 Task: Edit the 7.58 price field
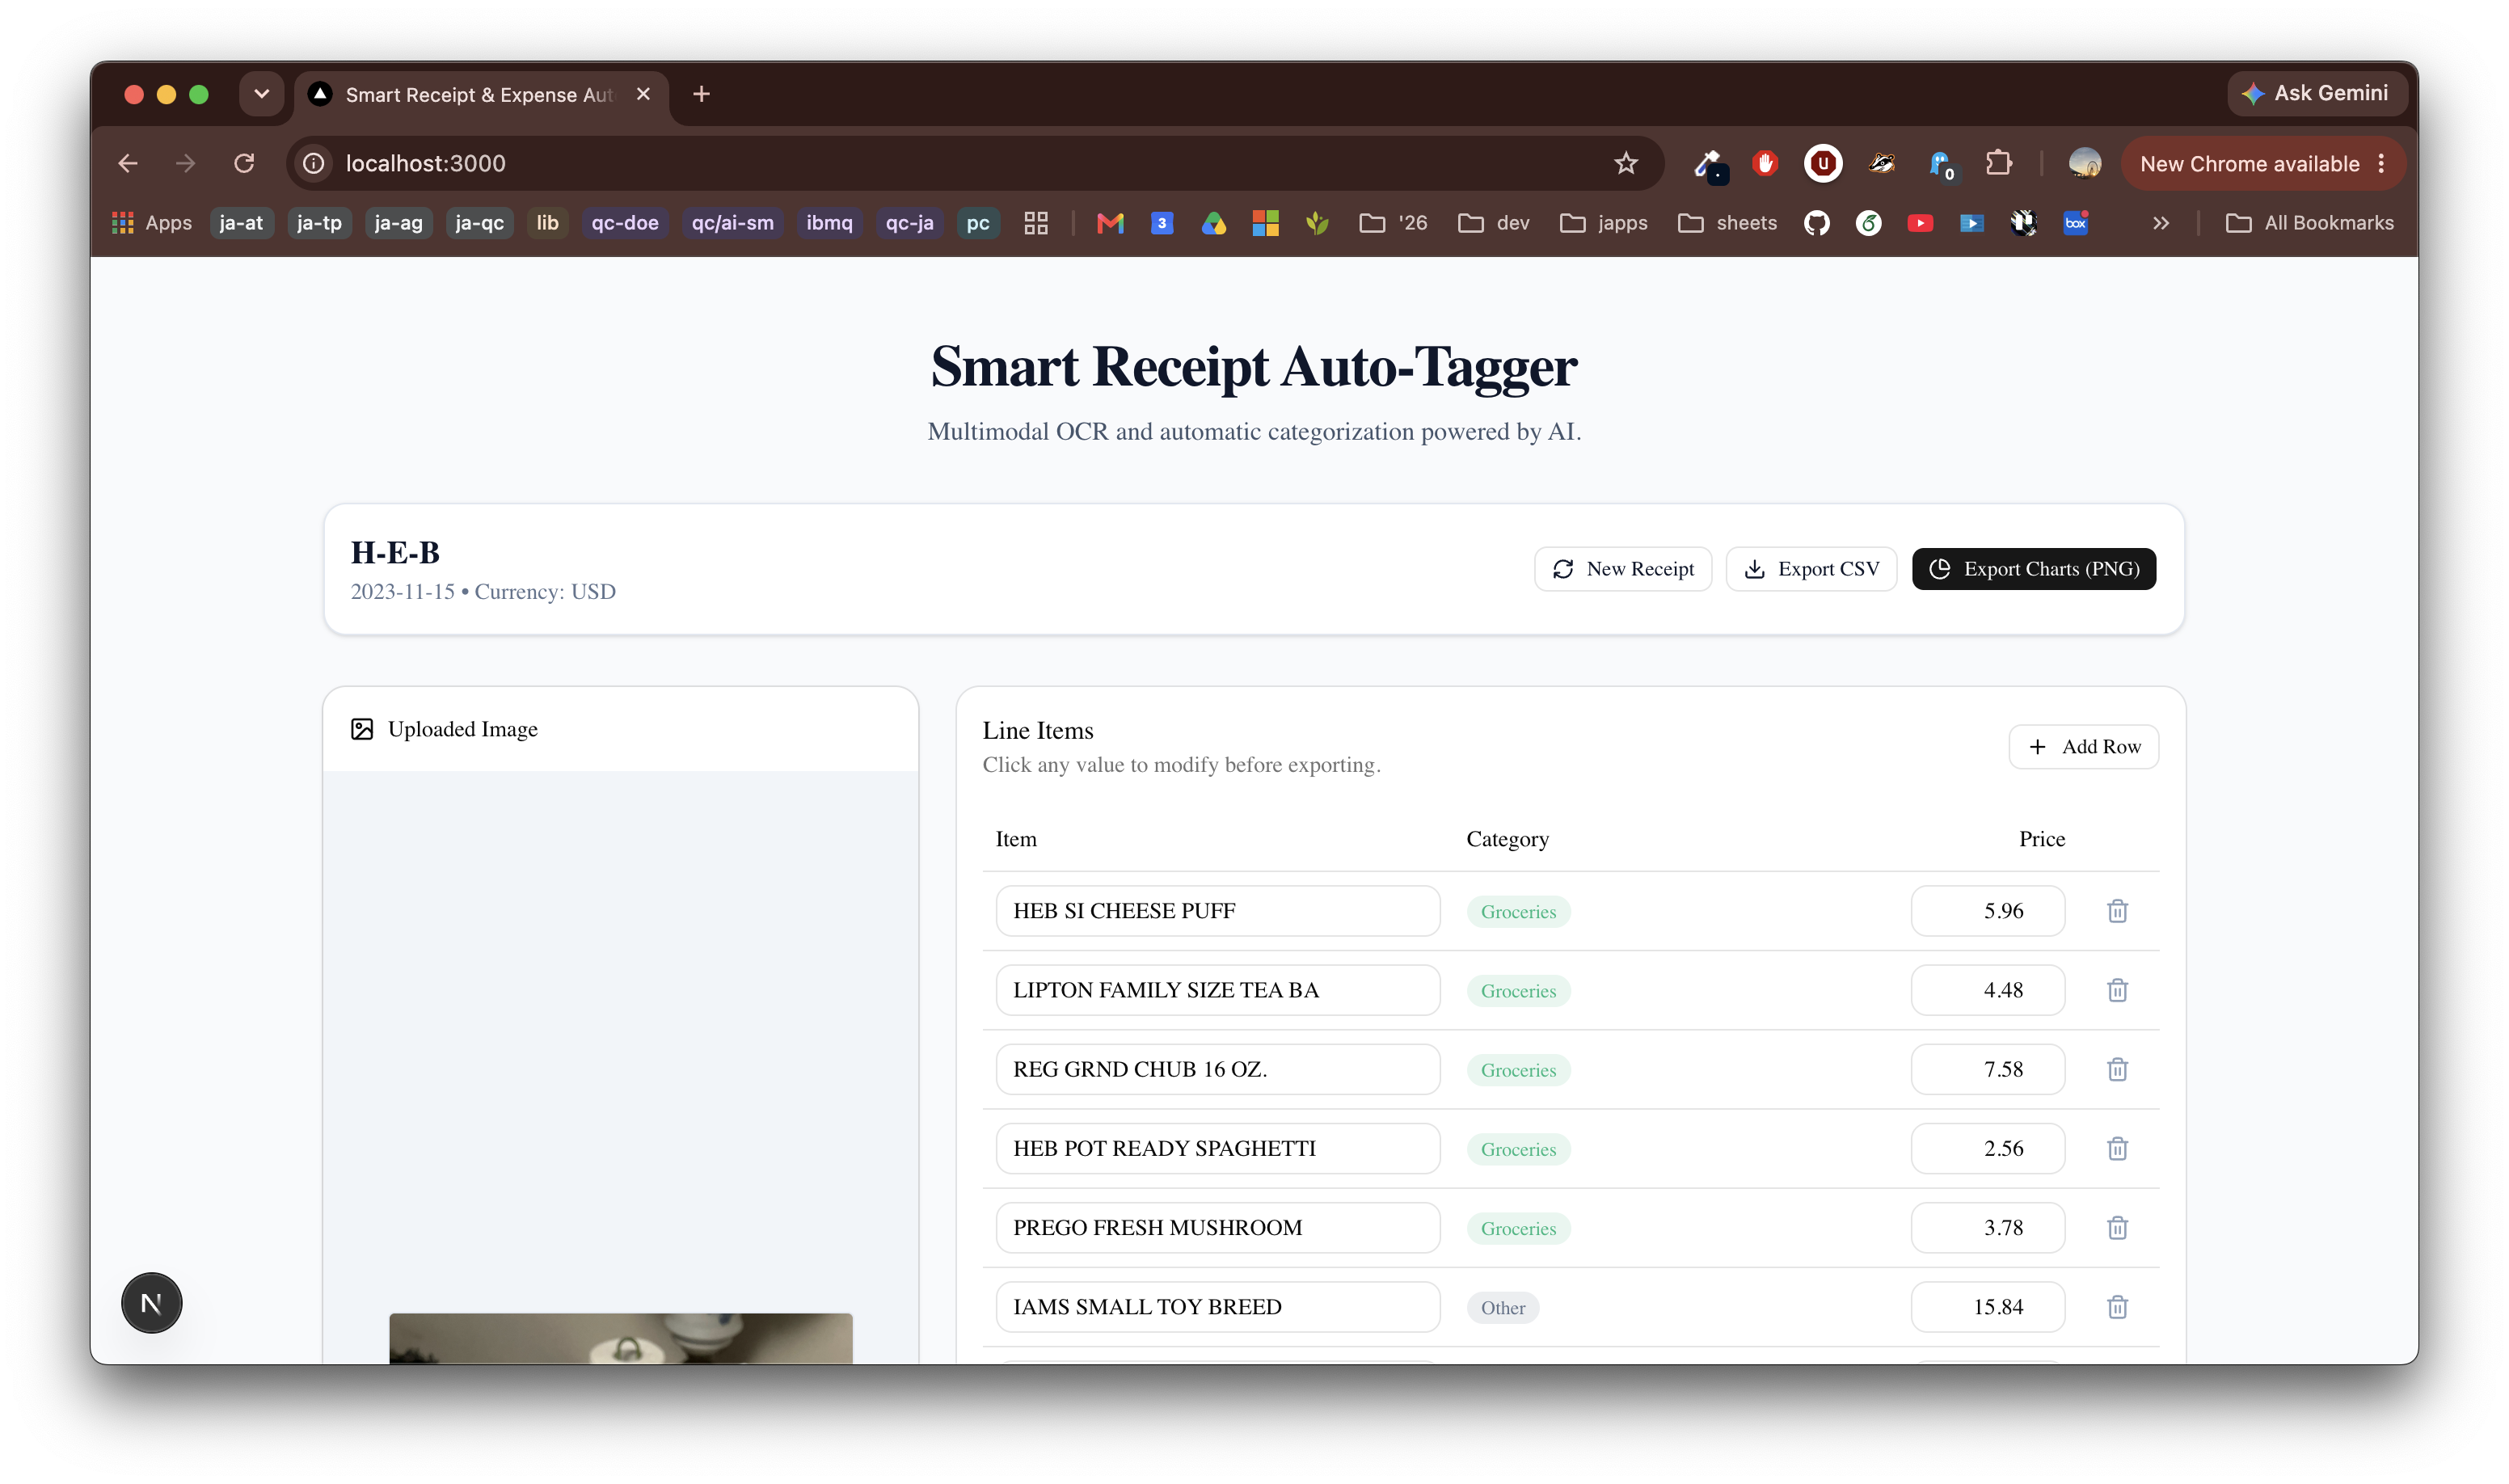tap(1987, 1069)
